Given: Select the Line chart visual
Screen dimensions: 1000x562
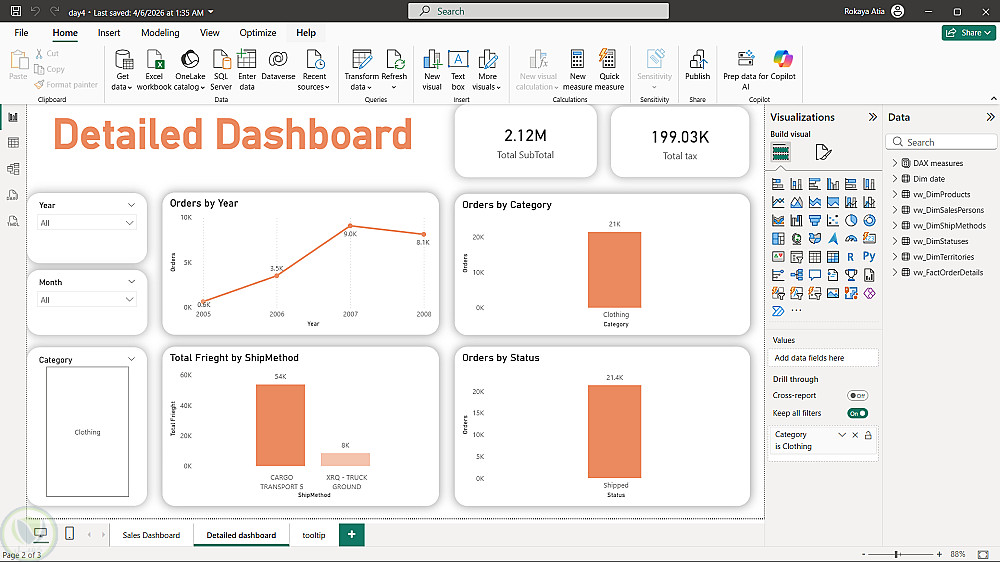Looking at the screenshot, I should click(778, 202).
